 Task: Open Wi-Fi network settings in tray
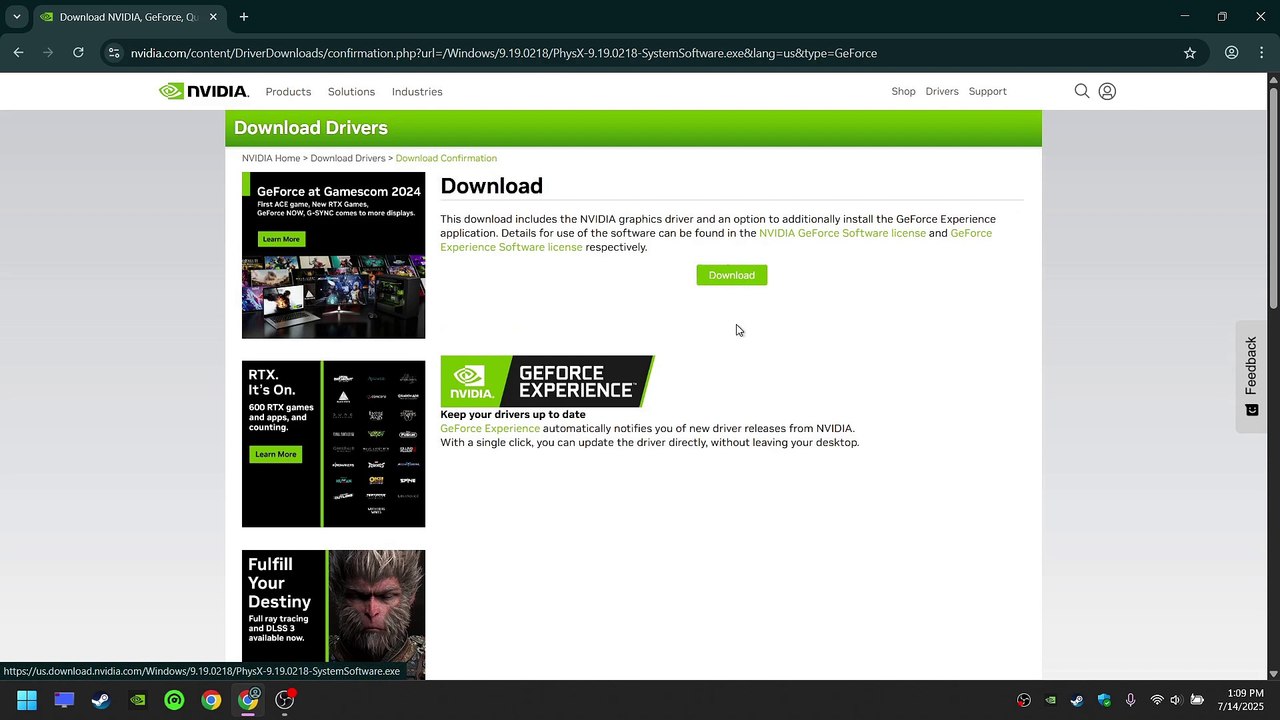pyautogui.click(x=1157, y=700)
